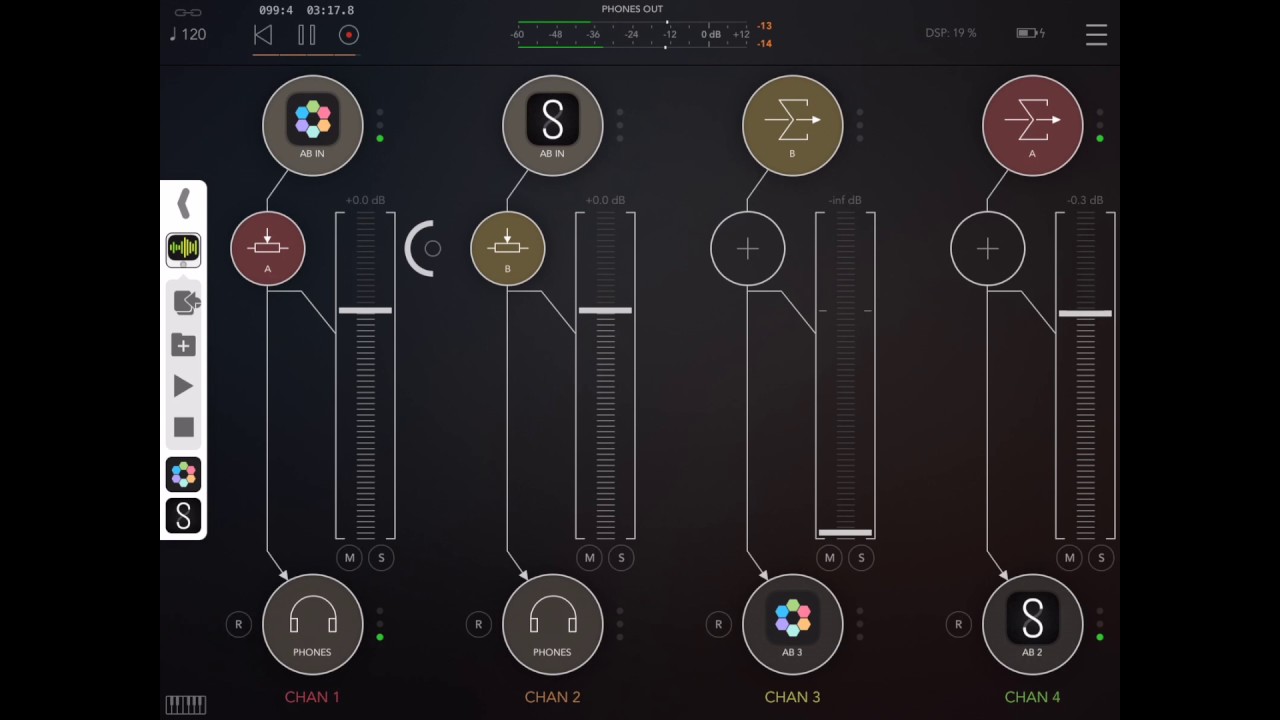Switch to the S app in the side panel
The height and width of the screenshot is (720, 1280).
[183, 516]
